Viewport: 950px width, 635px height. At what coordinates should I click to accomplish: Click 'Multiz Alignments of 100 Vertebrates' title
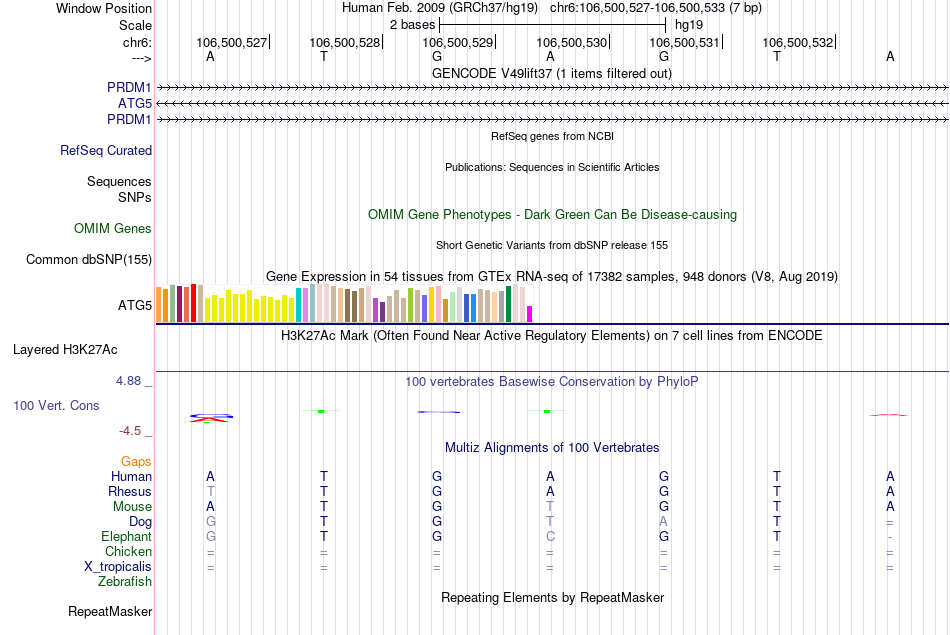[552, 448]
